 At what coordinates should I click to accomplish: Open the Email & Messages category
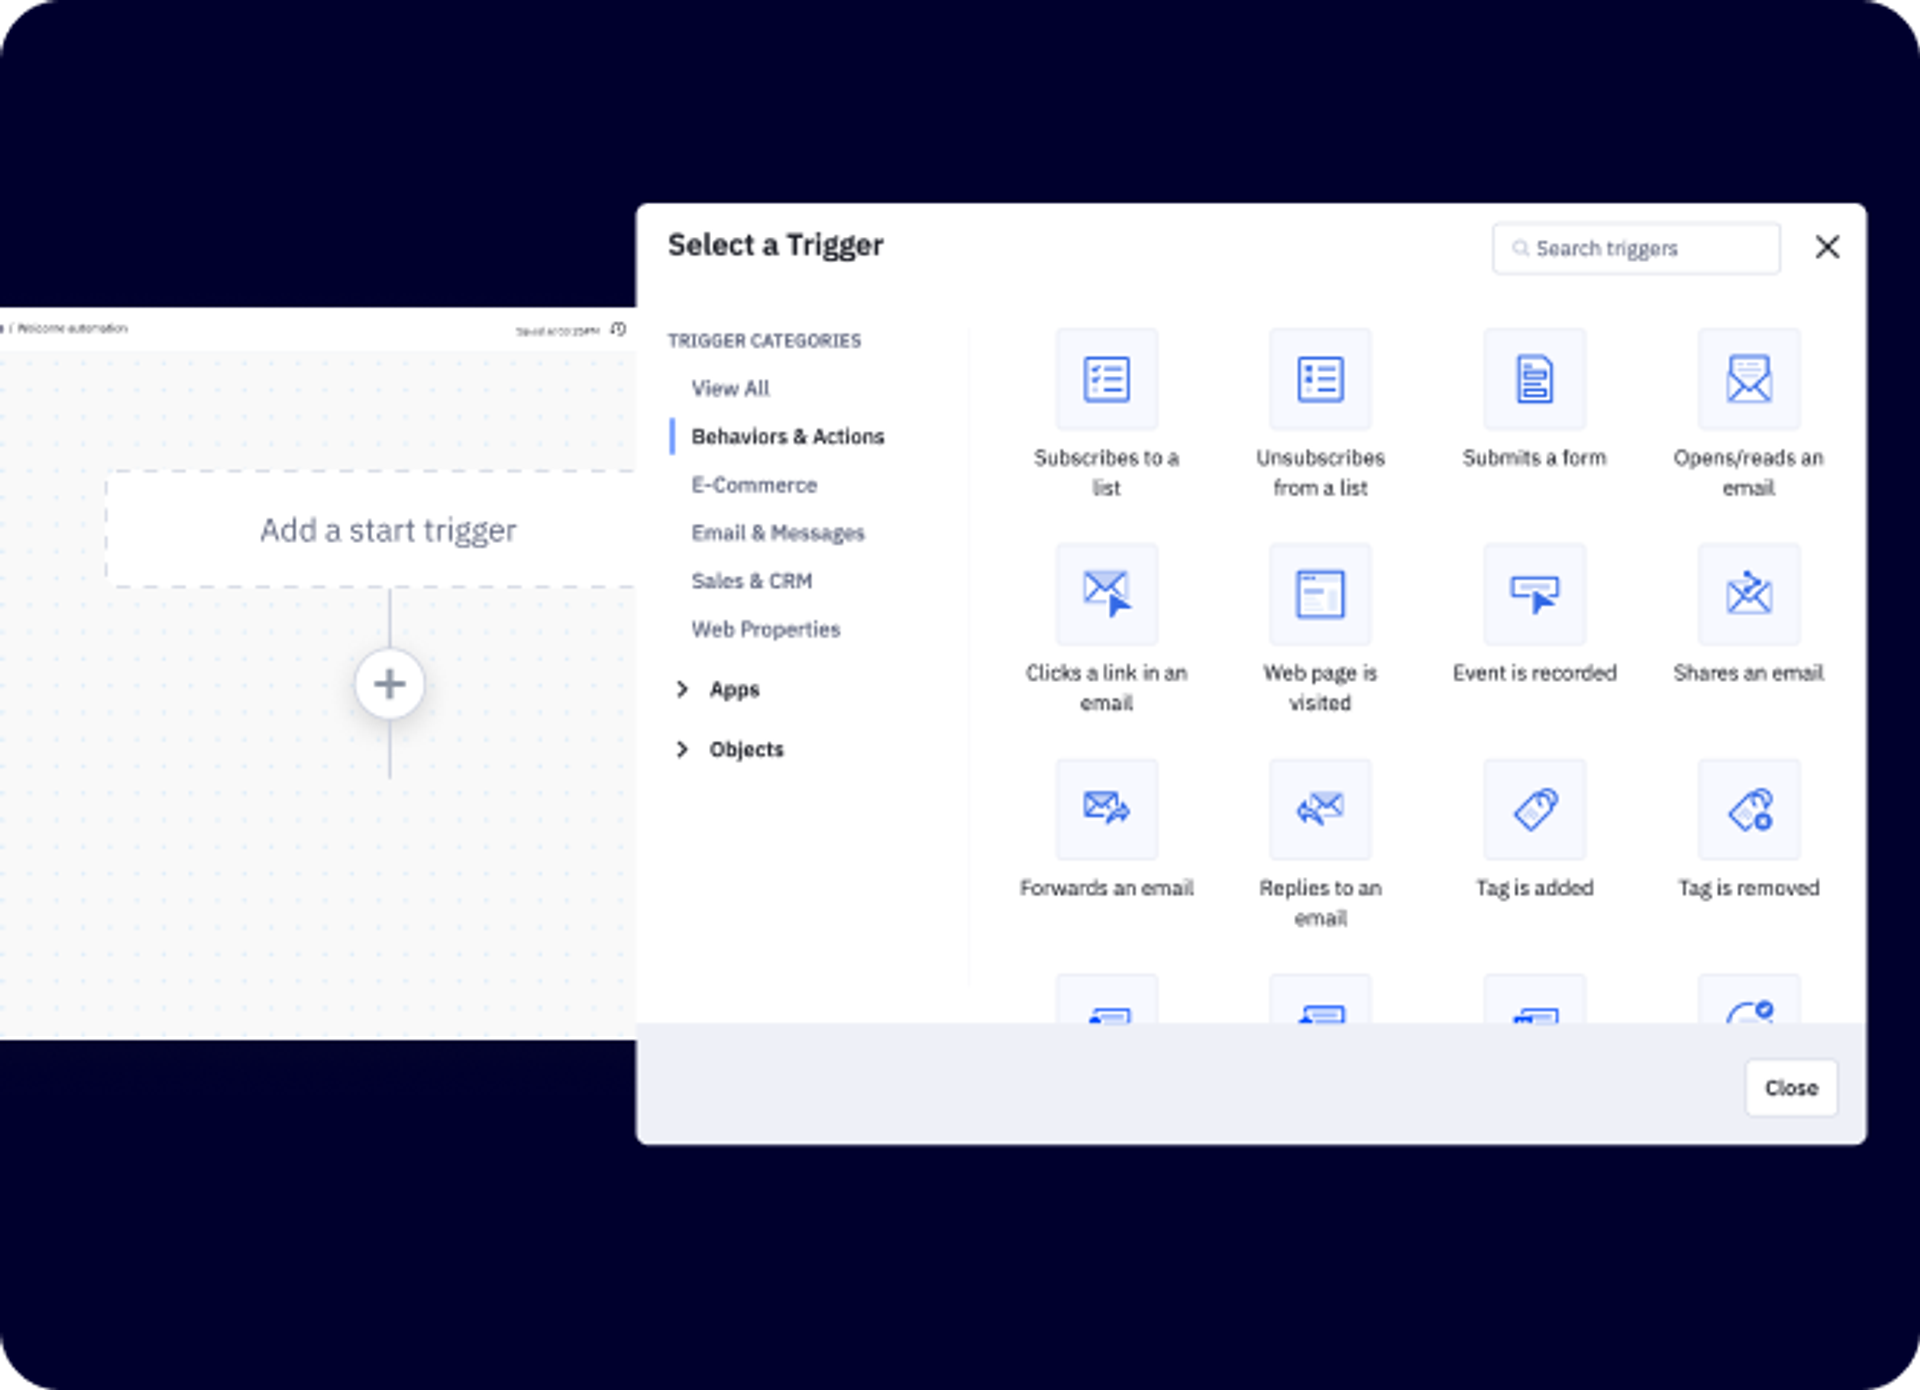click(x=777, y=533)
